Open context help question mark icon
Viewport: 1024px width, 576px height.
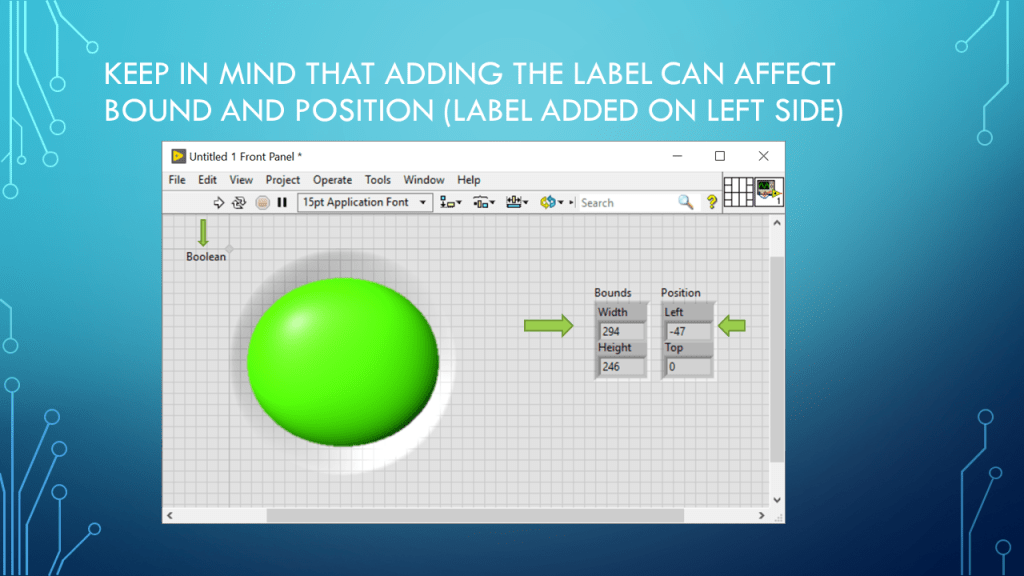pyautogui.click(x=712, y=202)
